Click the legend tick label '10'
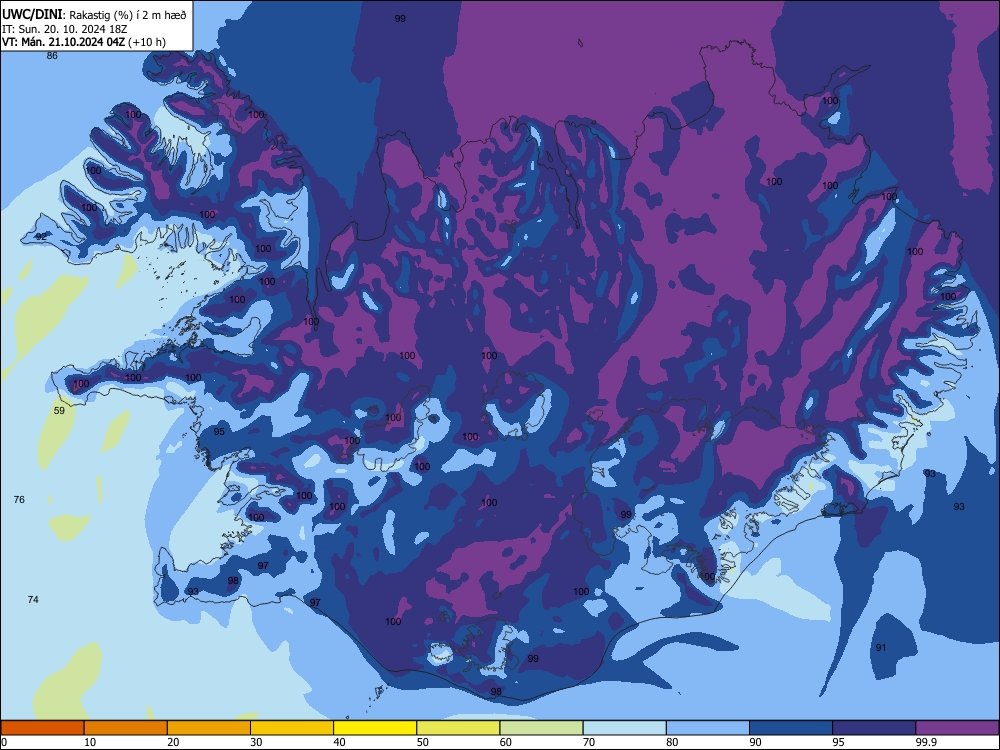This screenshot has height=750, width=1000. pos(90,742)
